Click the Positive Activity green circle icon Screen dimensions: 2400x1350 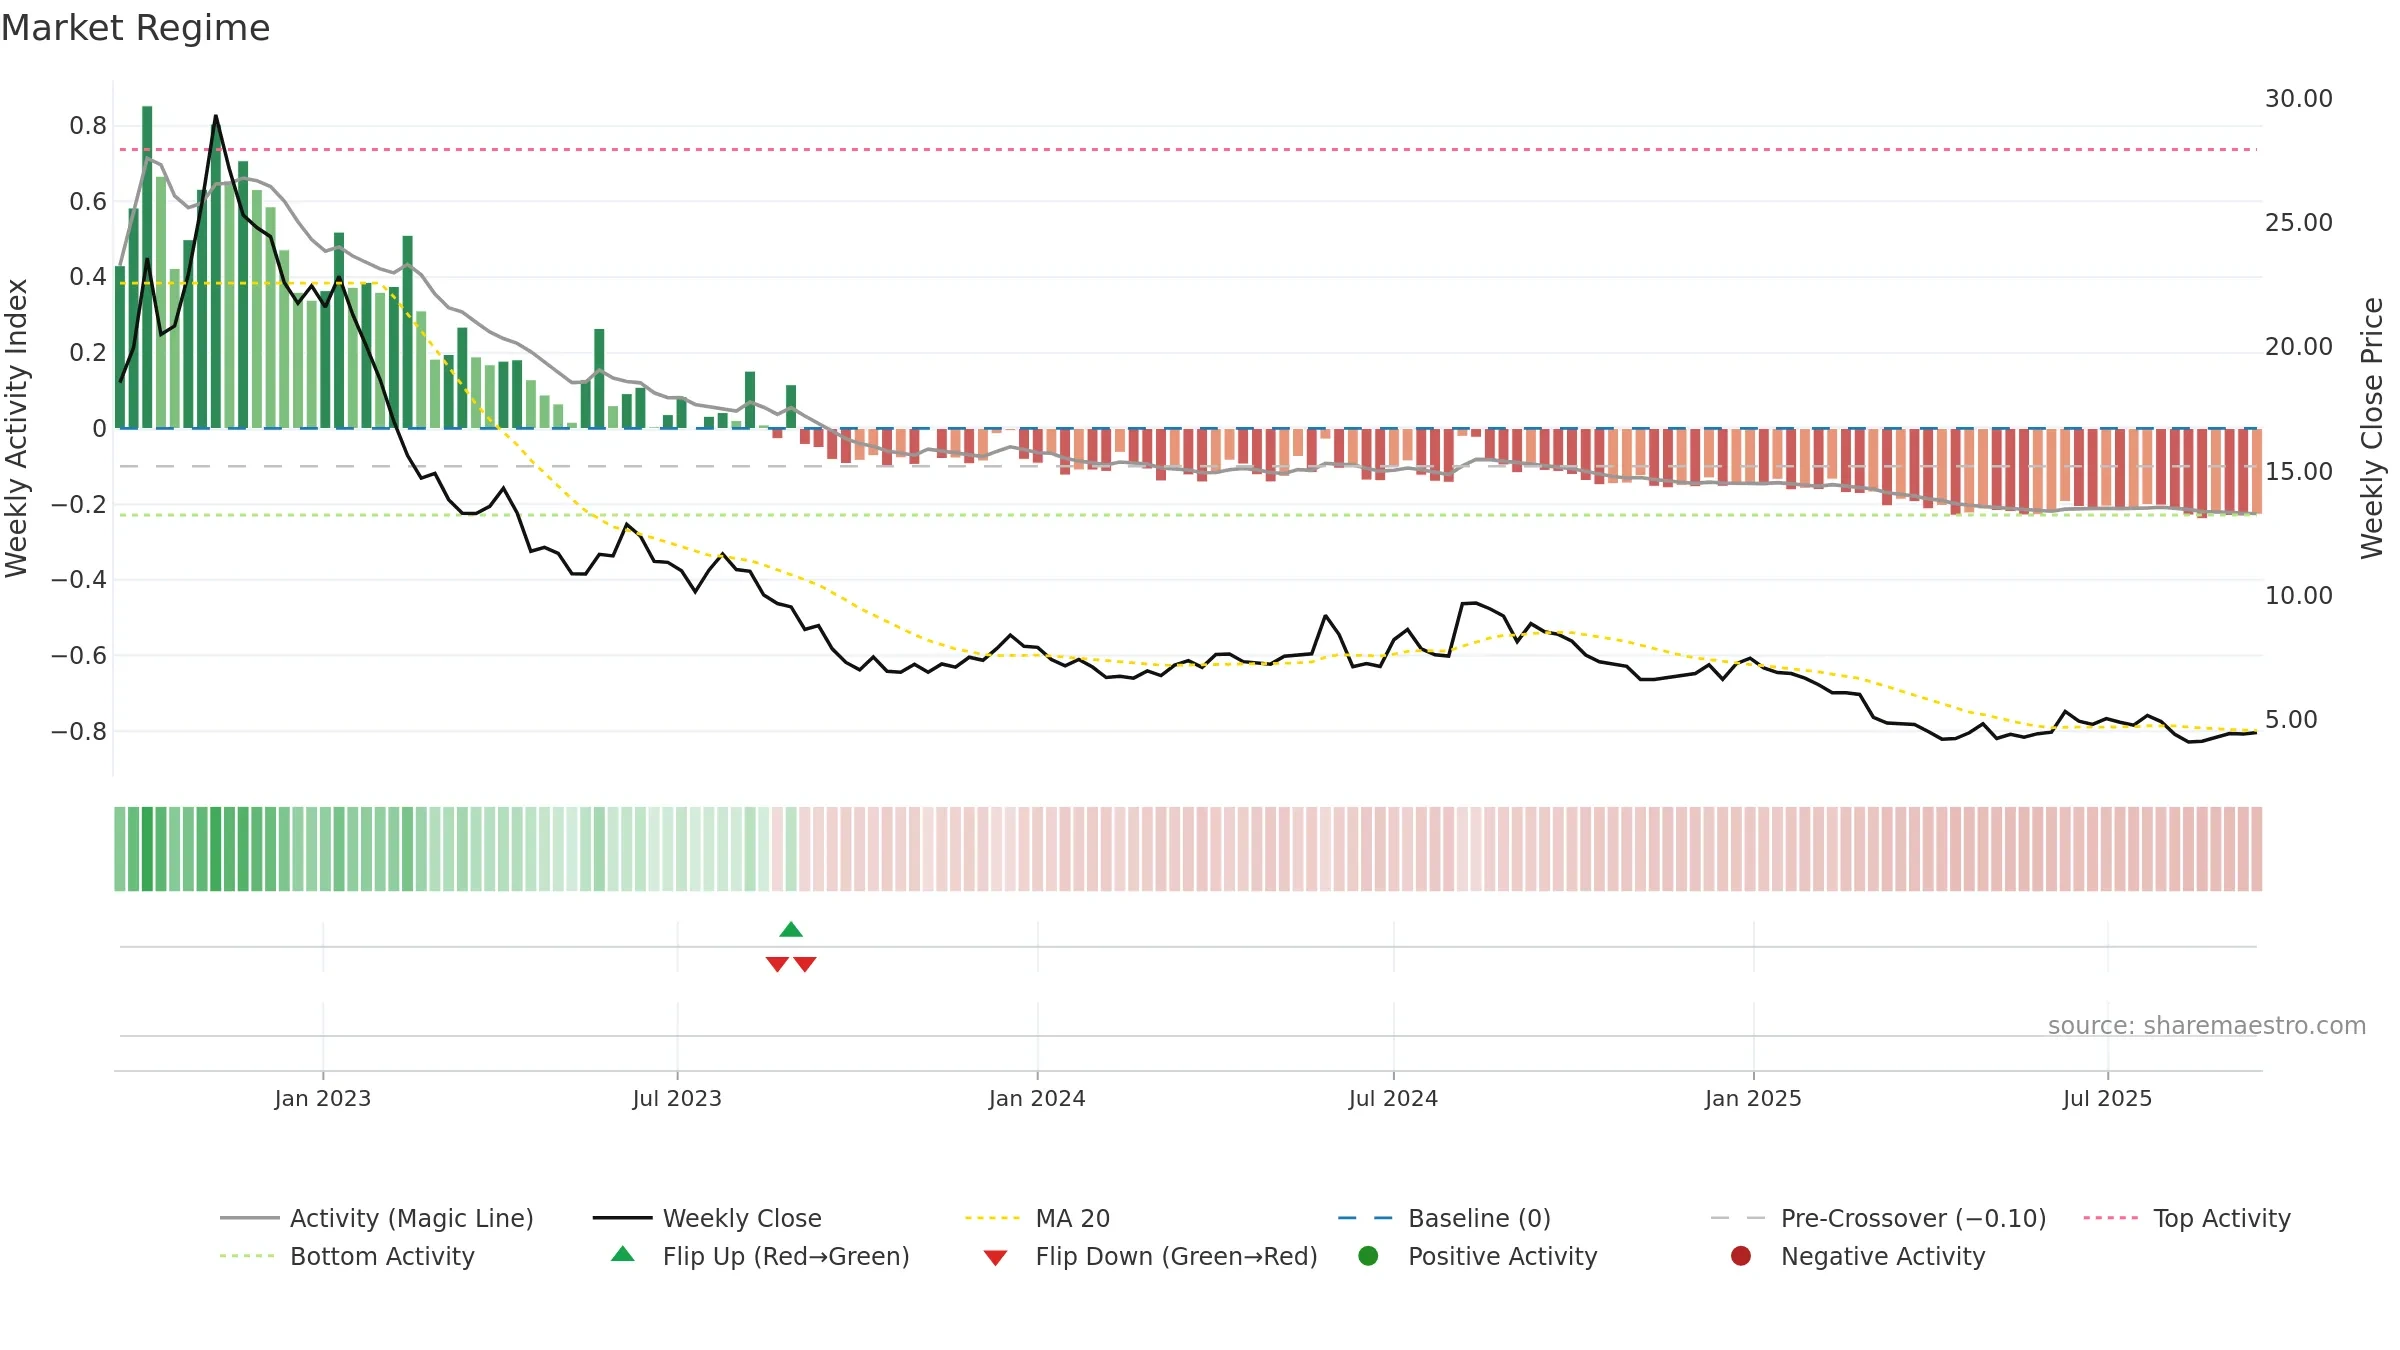click(x=1368, y=1256)
